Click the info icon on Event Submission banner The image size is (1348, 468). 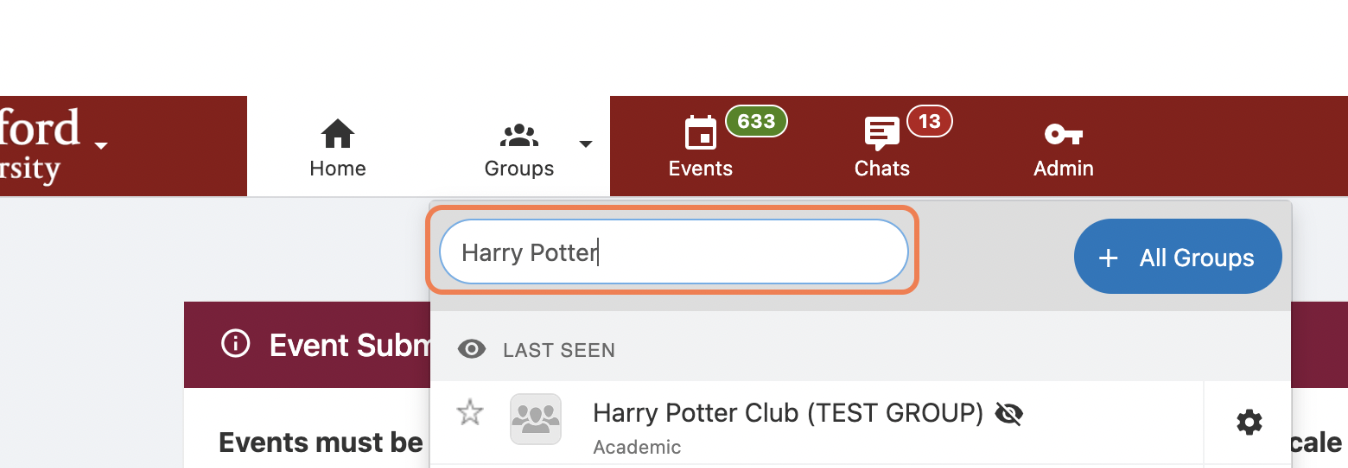[x=236, y=345]
